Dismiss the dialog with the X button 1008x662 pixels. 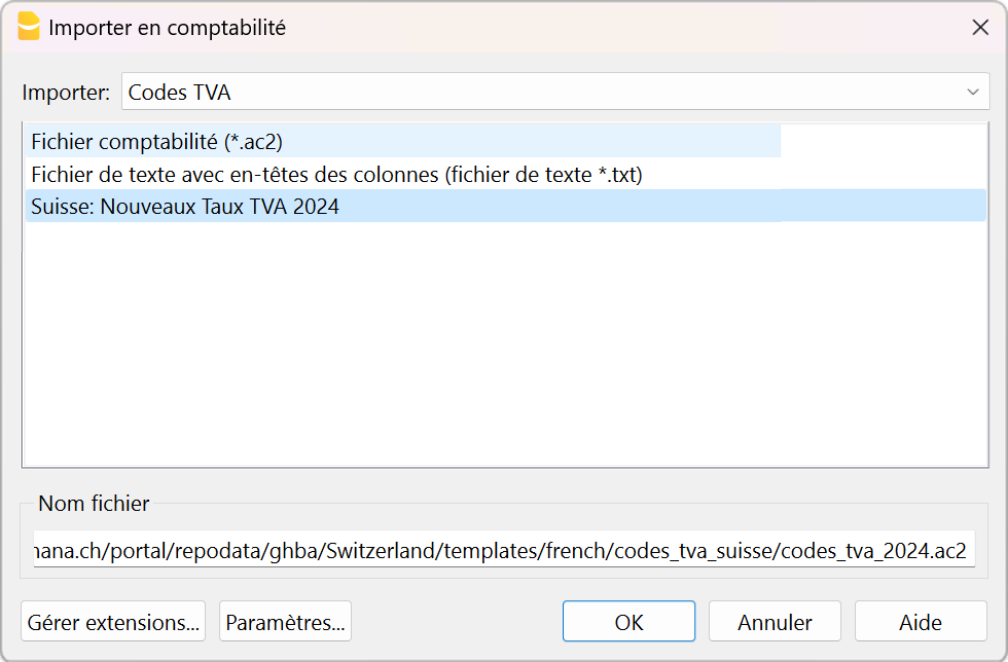click(x=979, y=27)
